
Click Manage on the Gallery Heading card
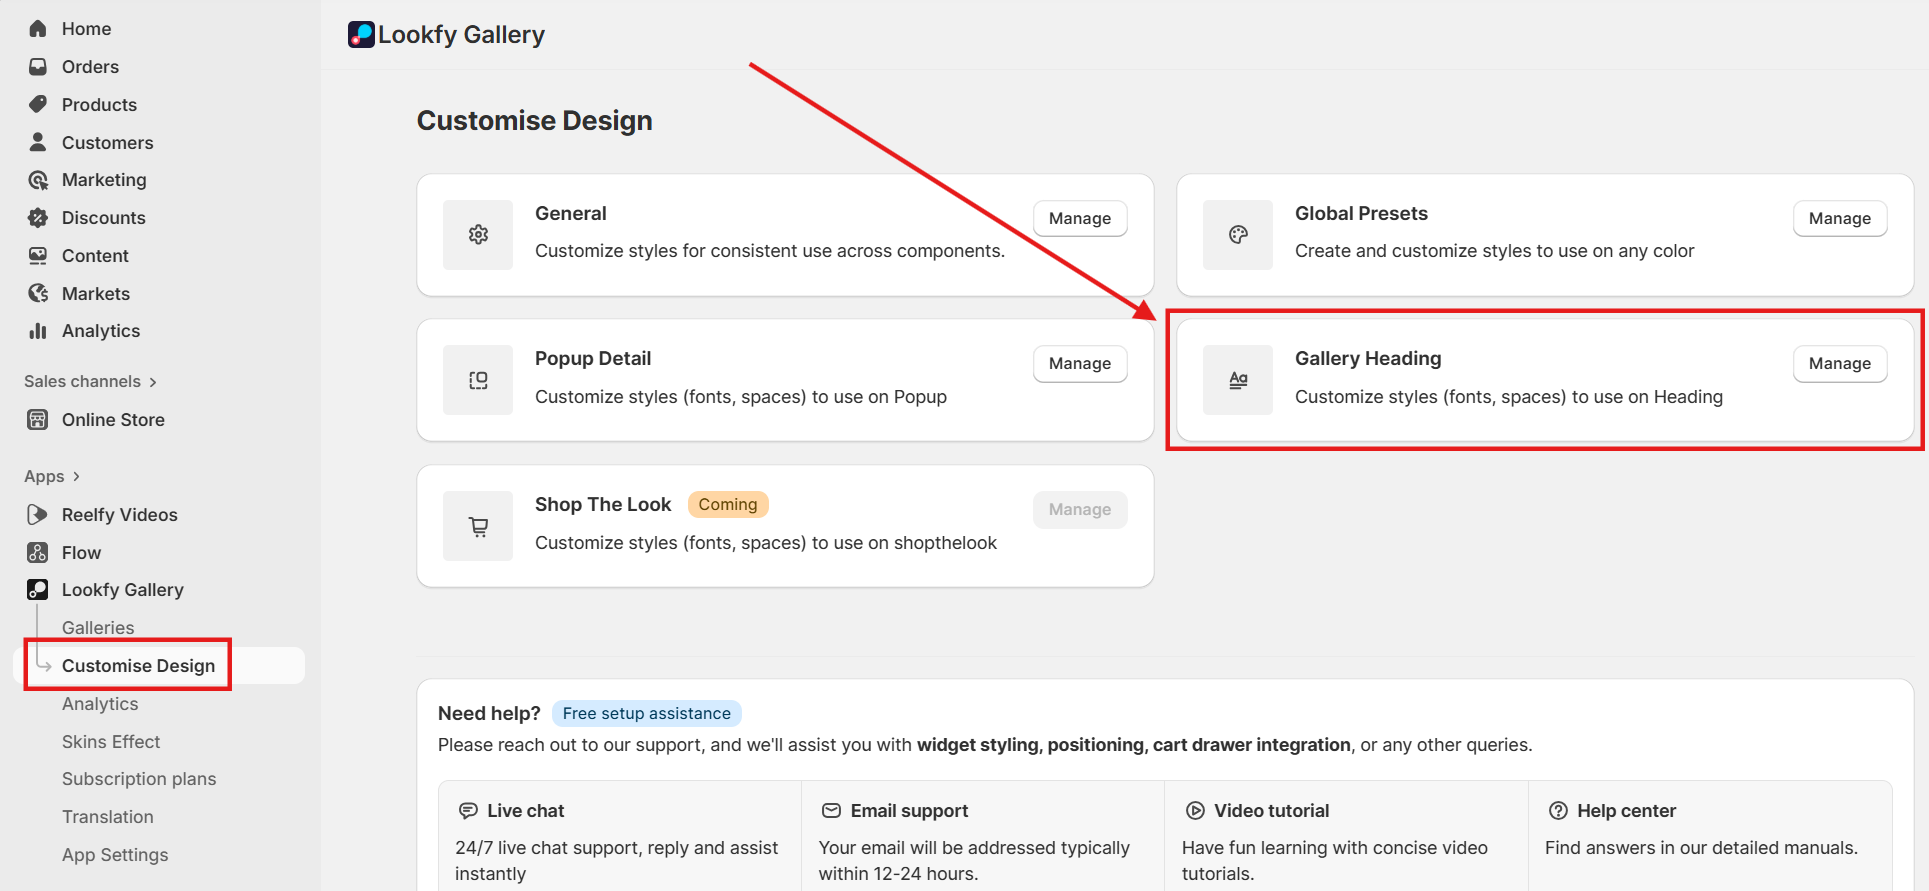point(1840,364)
